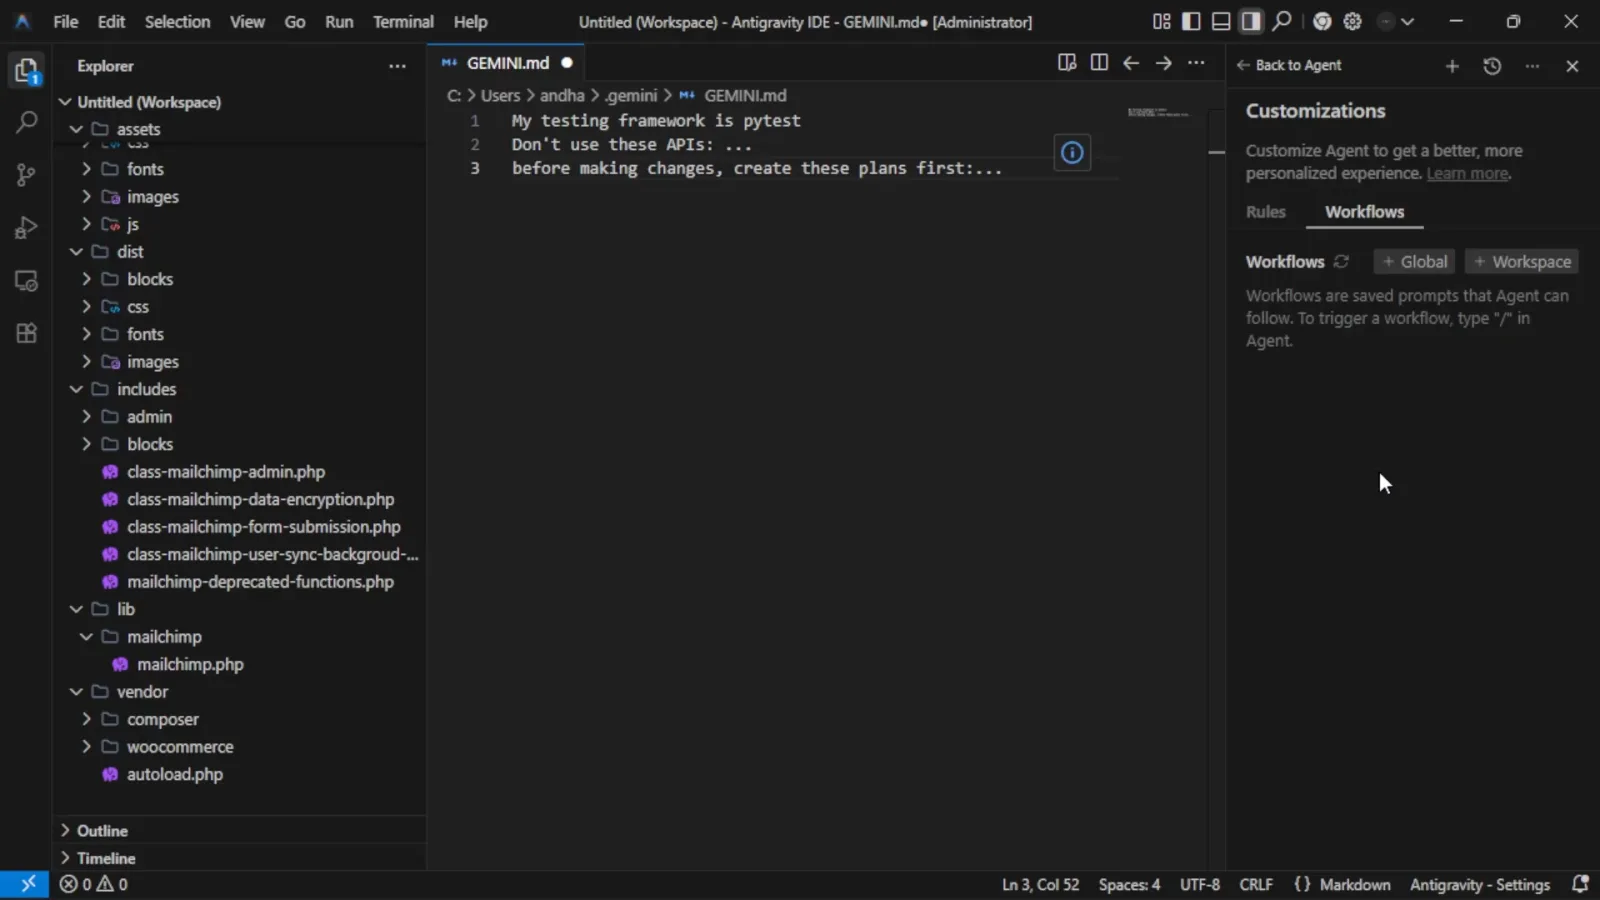Open autoload.php file
Image resolution: width=1600 pixels, height=900 pixels.
pos(174,774)
